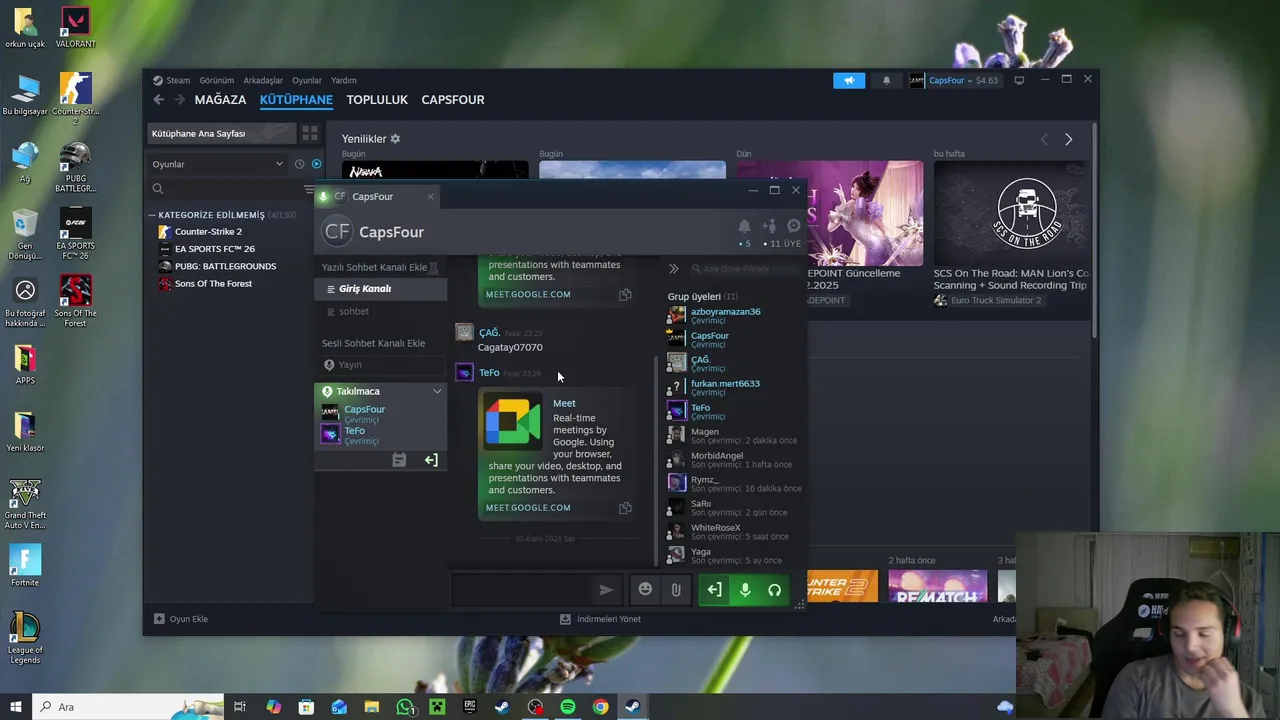Collapse the group members list
Screen dimensions: 1280x720
(673, 269)
